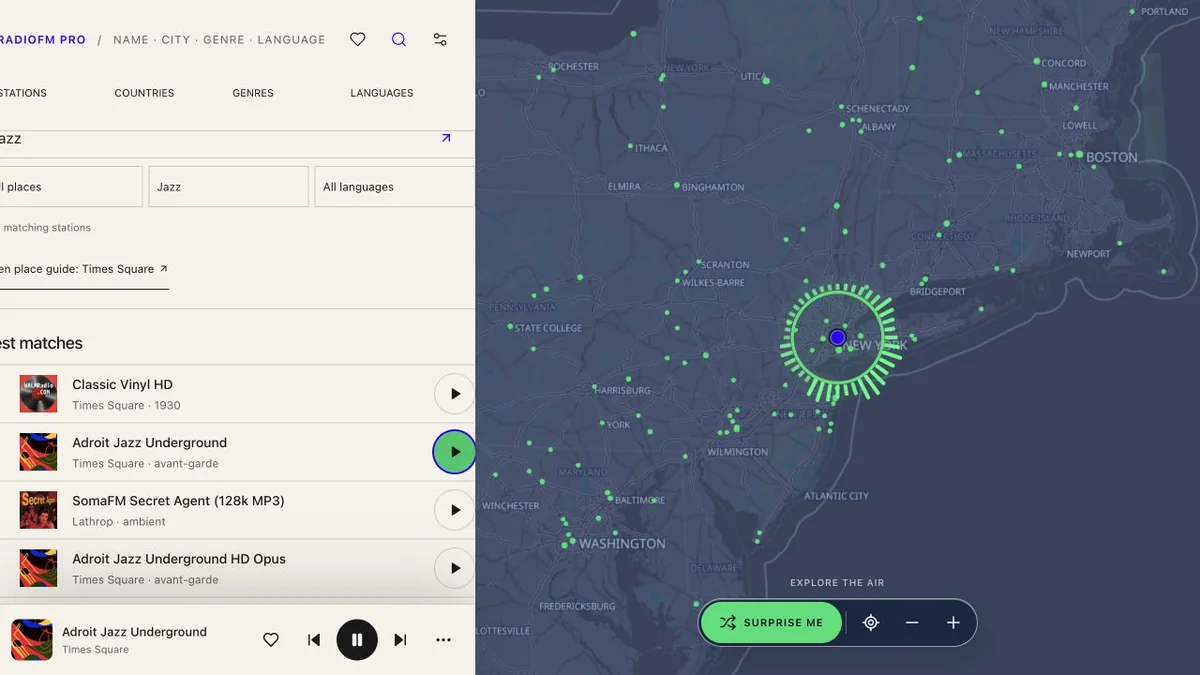The image size is (1200, 675).
Task: Switch to Genres tab
Action: 253,93
